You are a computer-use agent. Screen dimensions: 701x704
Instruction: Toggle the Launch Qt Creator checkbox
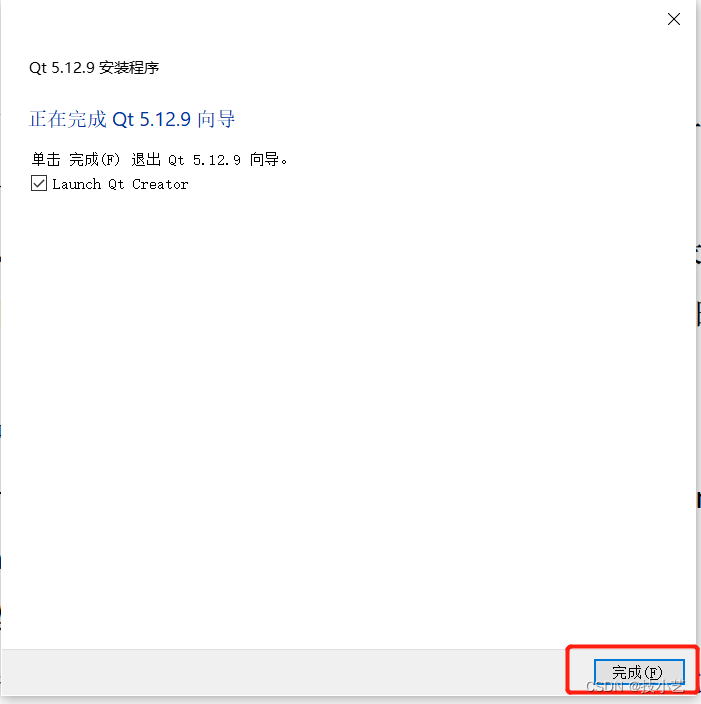[39, 183]
